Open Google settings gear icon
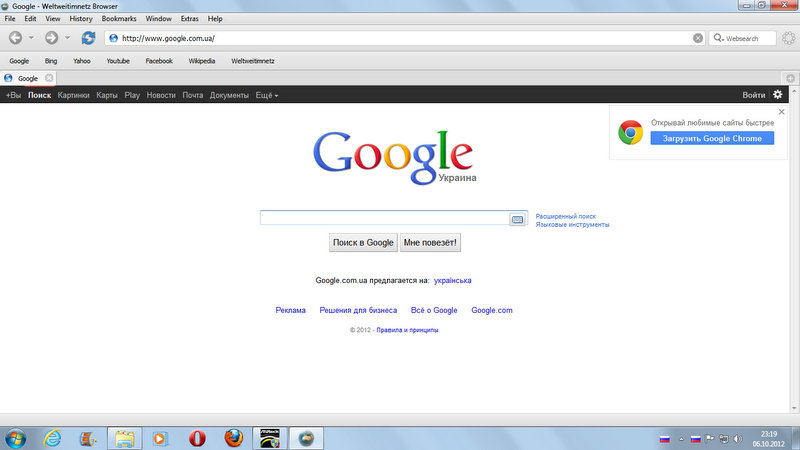 click(778, 94)
